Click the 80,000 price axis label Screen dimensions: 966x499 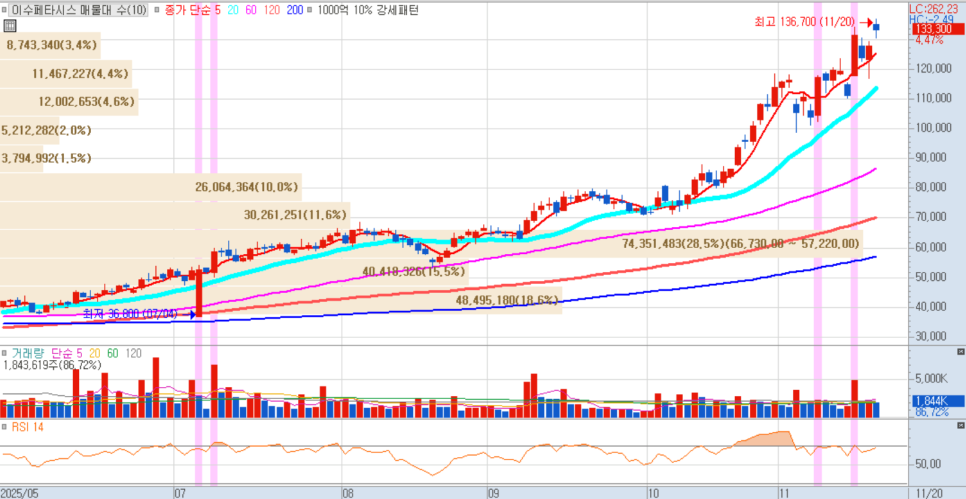click(x=933, y=187)
